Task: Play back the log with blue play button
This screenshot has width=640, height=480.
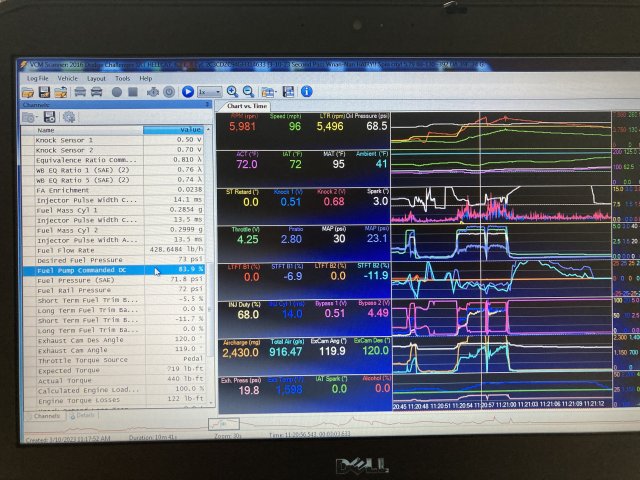Action: point(188,92)
